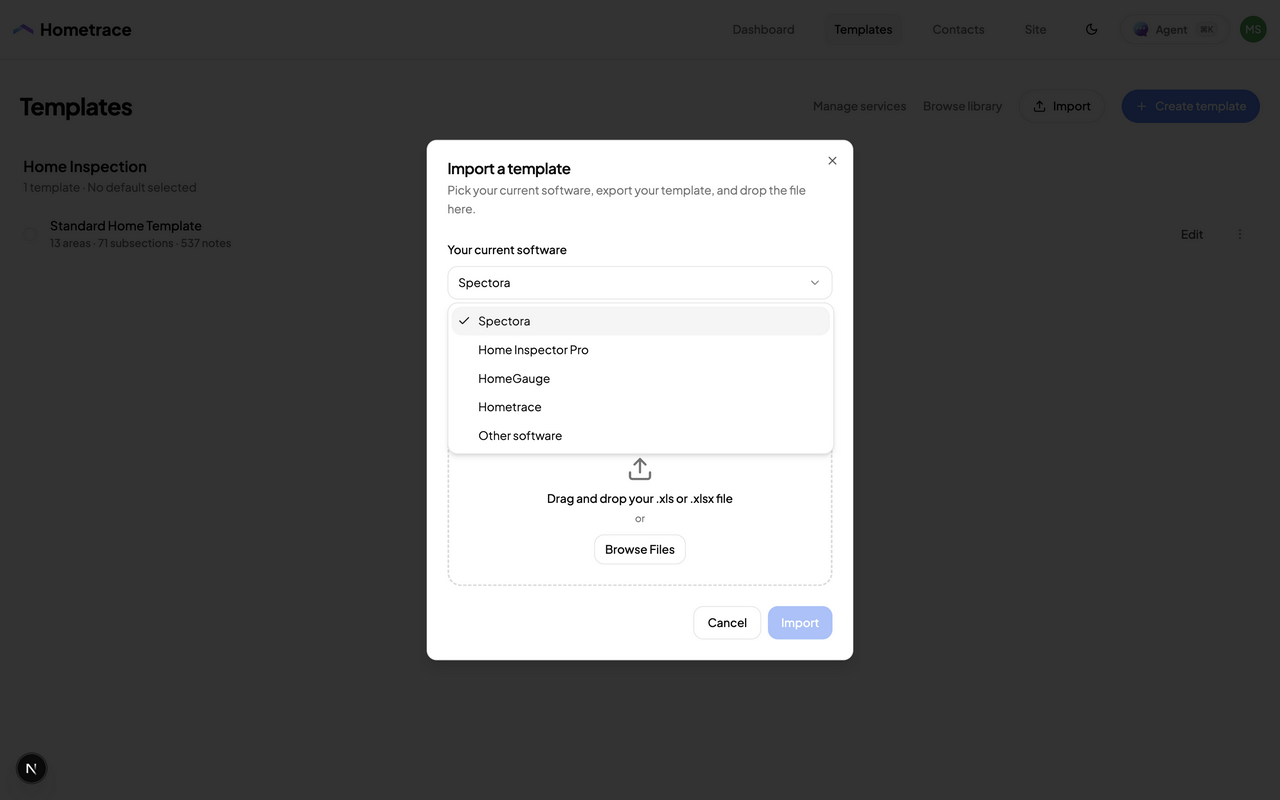Click the "13 areas · 71 subsections · 537 notes" text
Image resolution: width=1280 pixels, height=800 pixels.
coord(140,243)
